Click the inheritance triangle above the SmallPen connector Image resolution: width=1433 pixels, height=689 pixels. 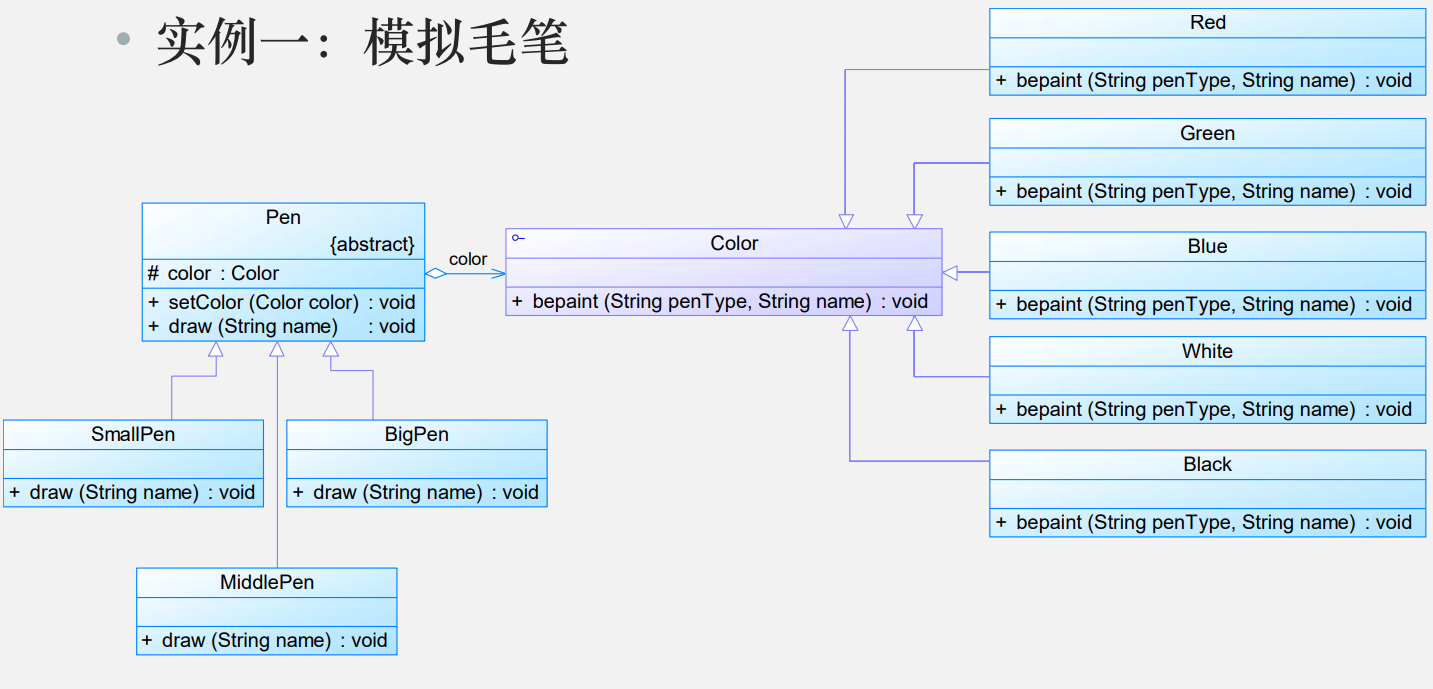[x=215, y=350]
